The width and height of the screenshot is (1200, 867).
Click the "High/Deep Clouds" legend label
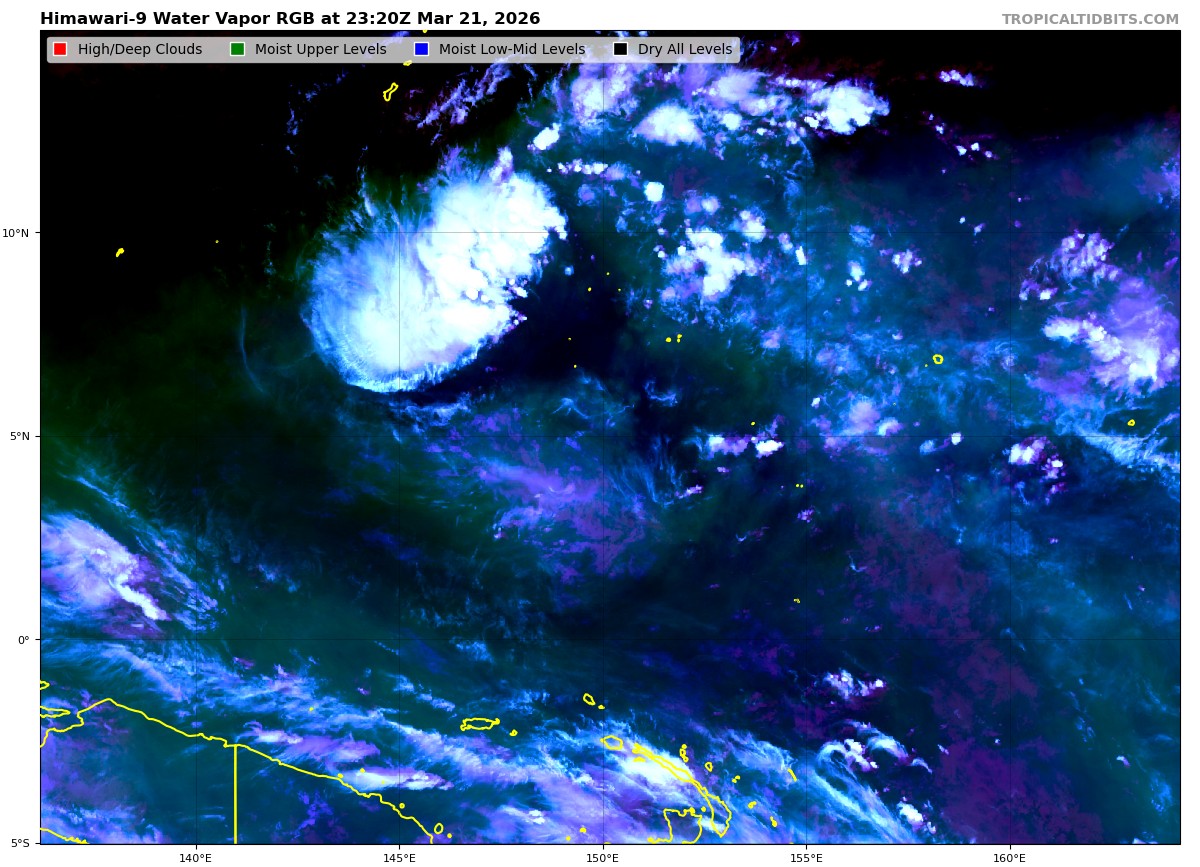[x=140, y=50]
